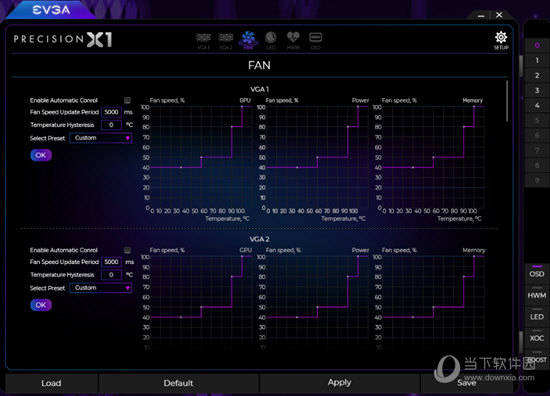Screen dimensions: 550x396
Task: Open the VGA 2 tab icon
Action: coord(226,41)
